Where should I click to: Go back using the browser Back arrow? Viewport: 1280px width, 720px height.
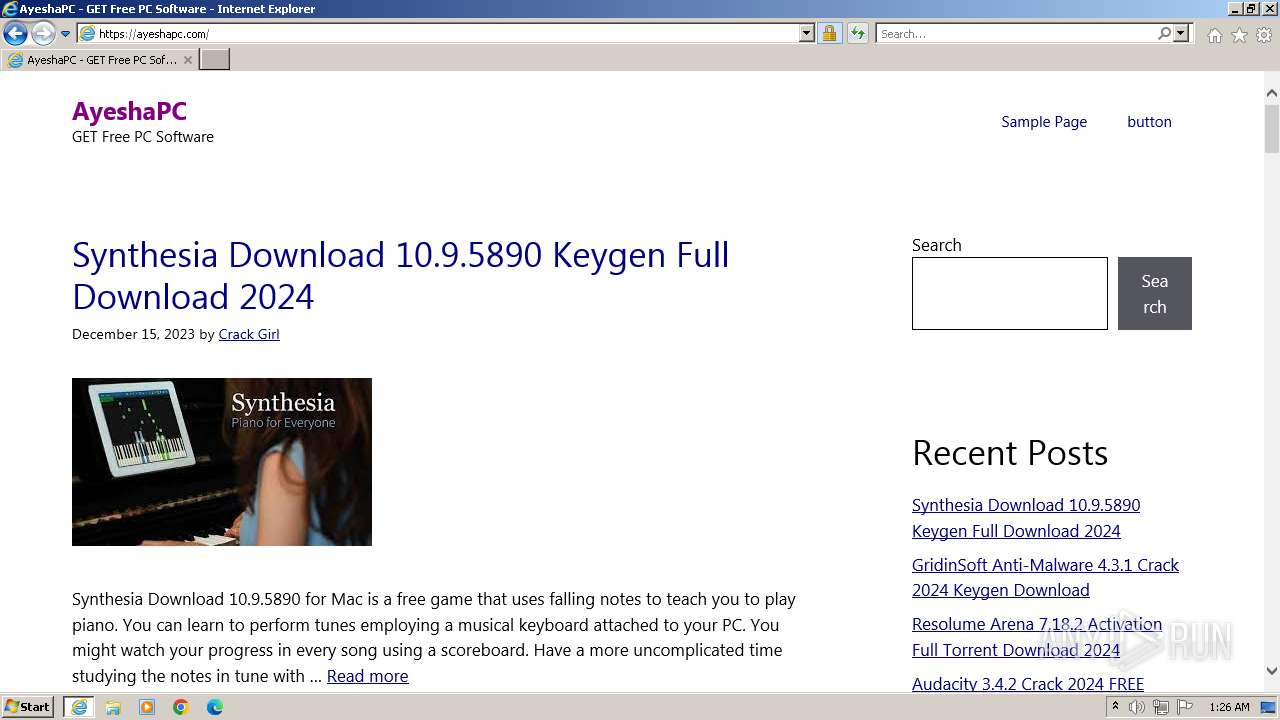coord(15,34)
